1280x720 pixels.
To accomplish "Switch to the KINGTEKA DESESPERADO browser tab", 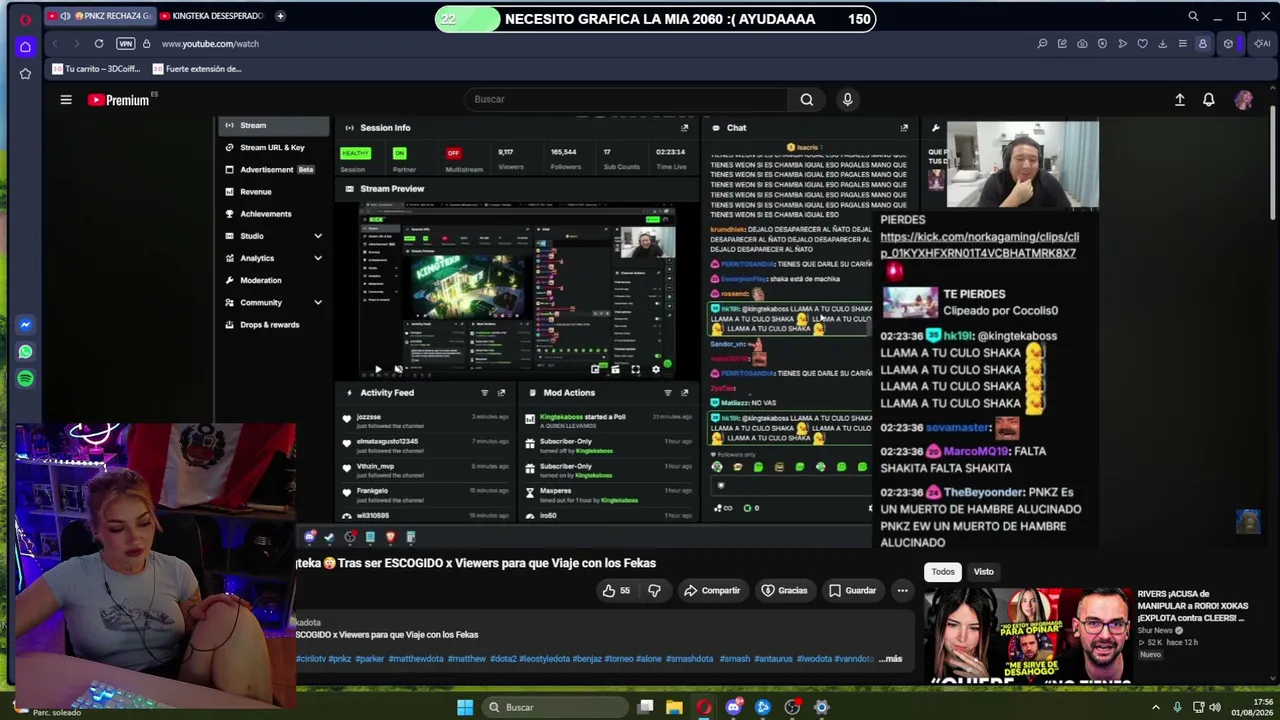I will [212, 16].
